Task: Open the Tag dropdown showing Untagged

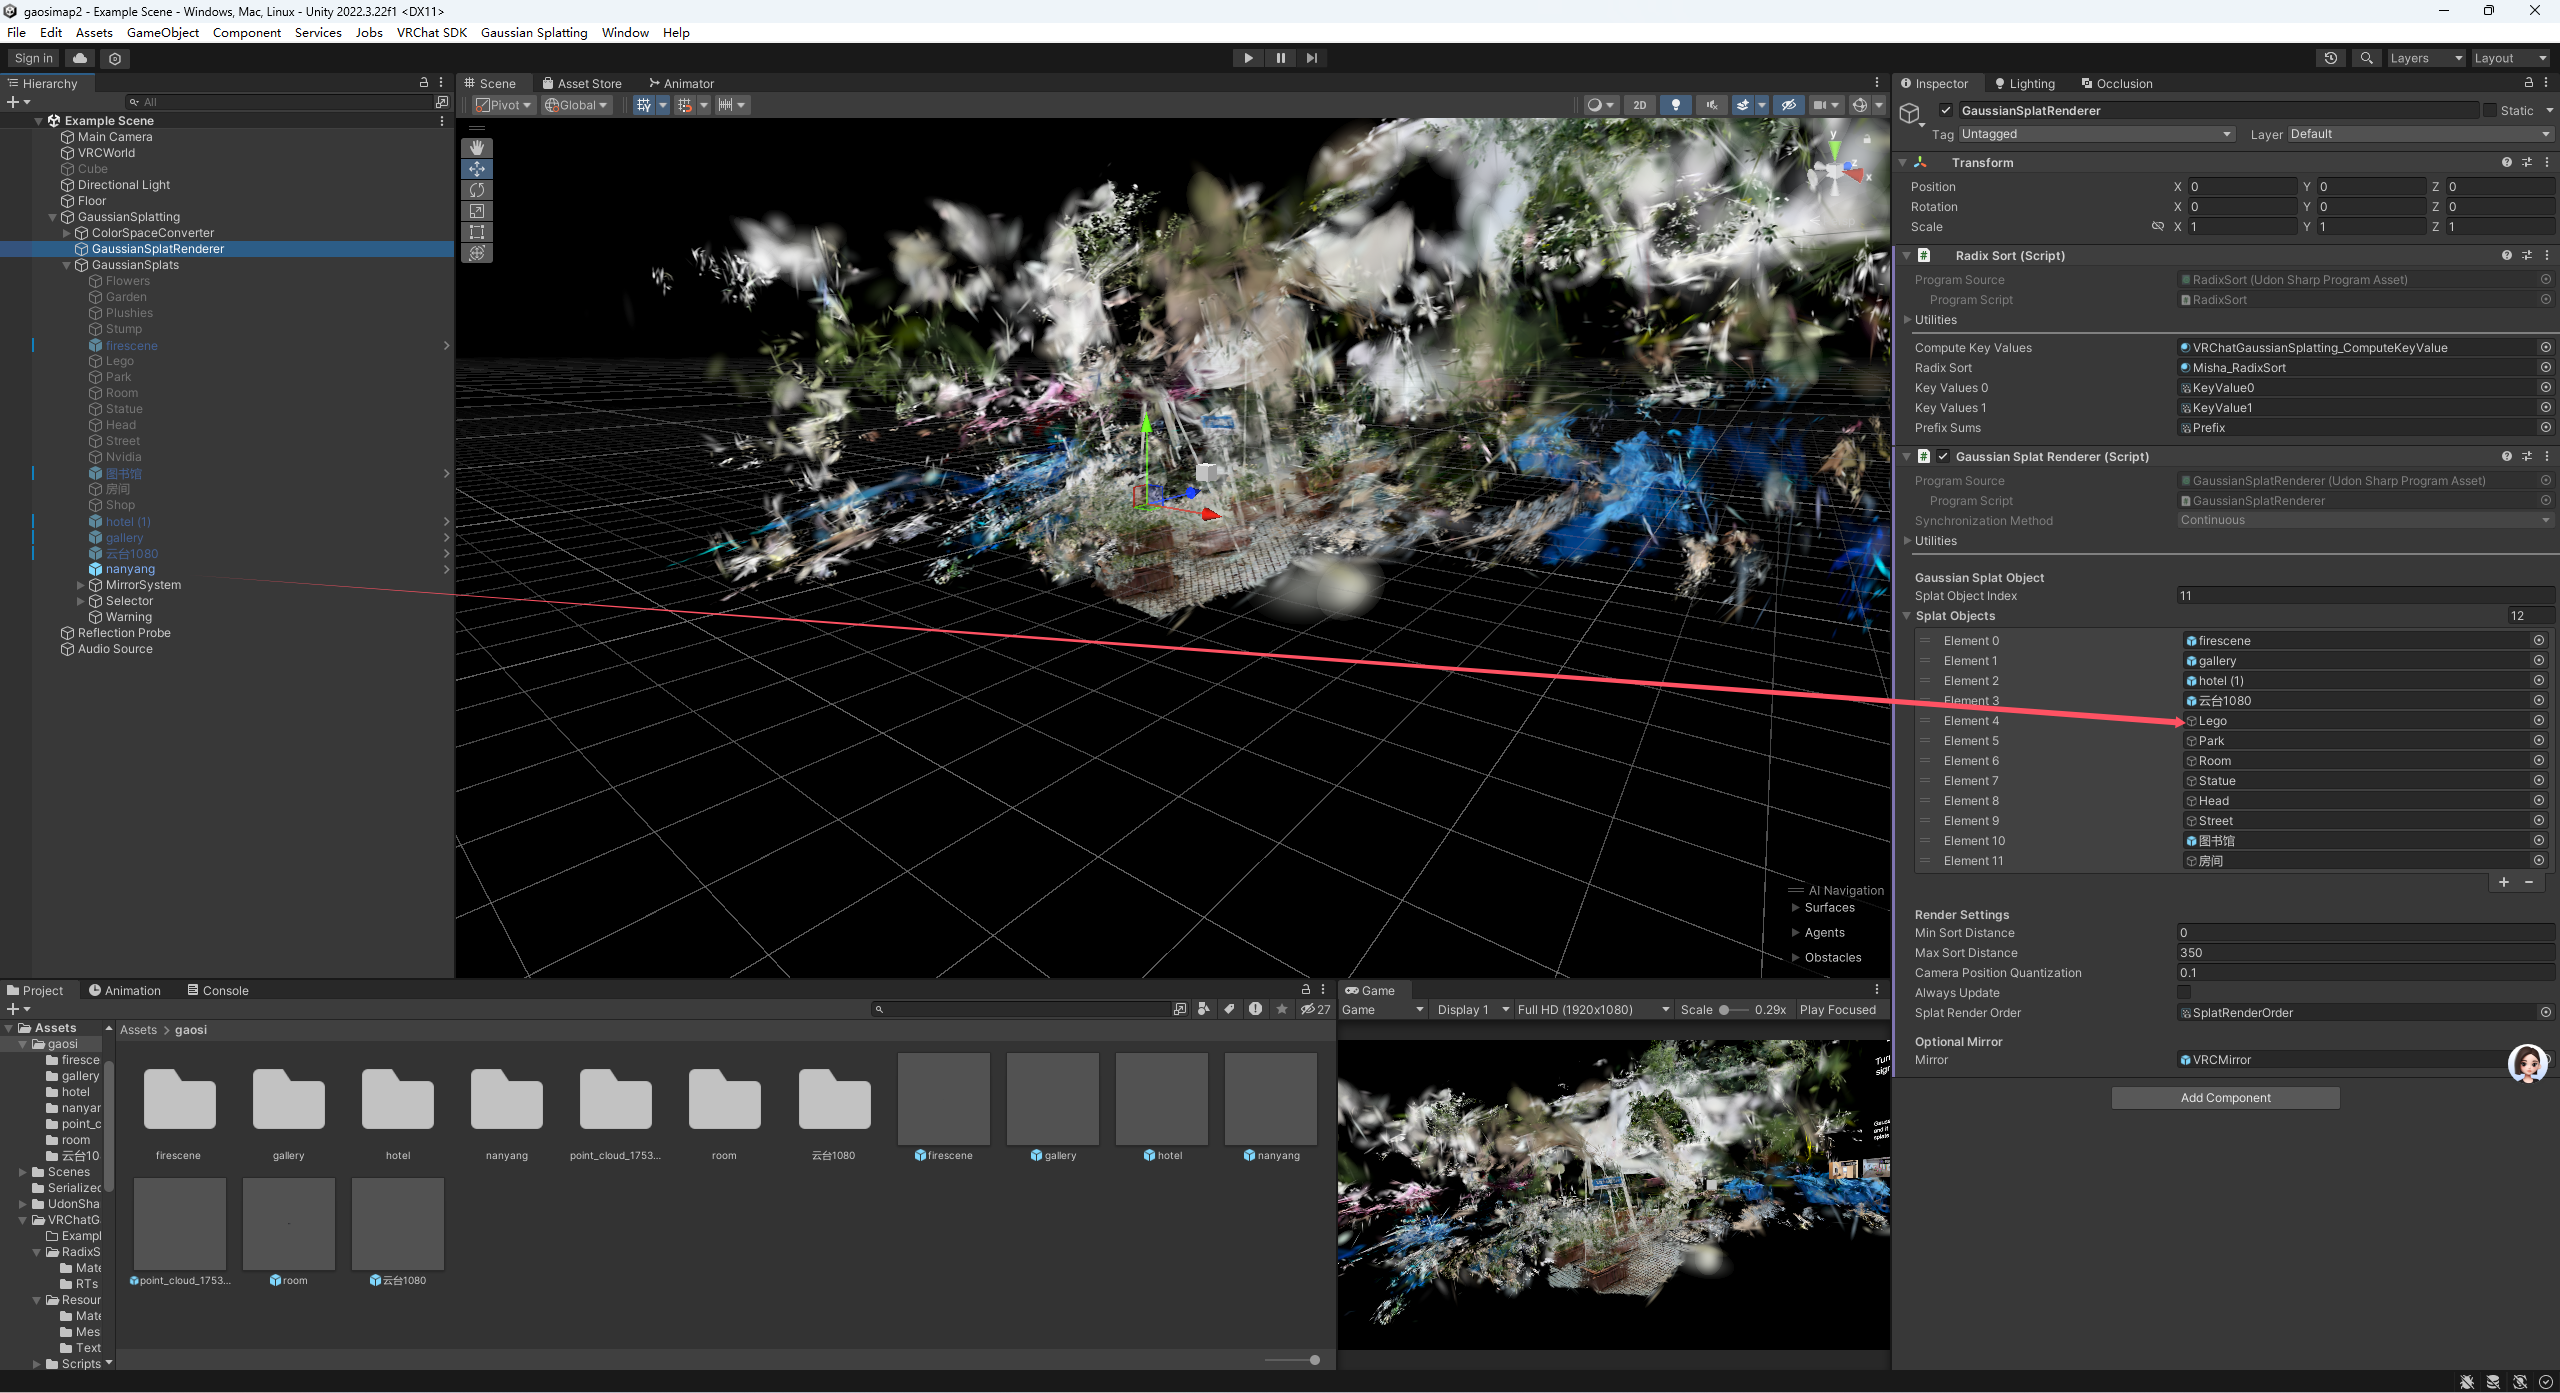Action: [x=2096, y=134]
